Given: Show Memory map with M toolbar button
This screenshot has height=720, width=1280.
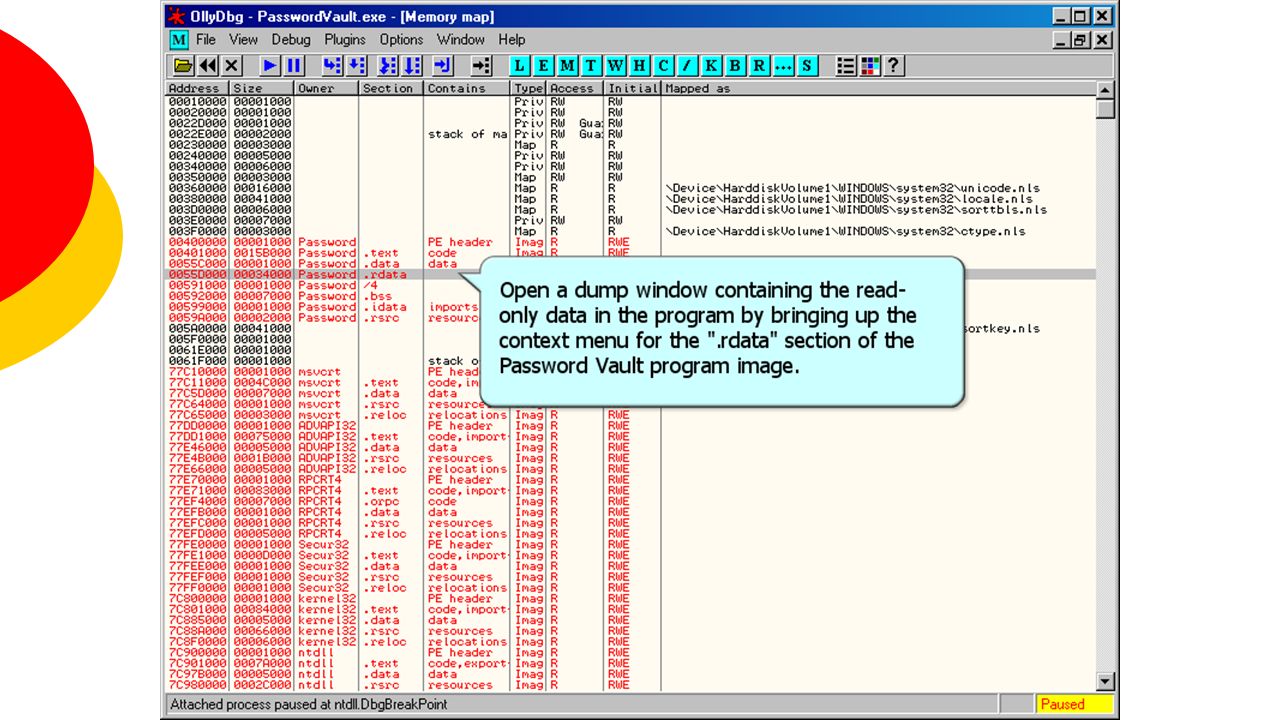Looking at the screenshot, I should click(568, 66).
